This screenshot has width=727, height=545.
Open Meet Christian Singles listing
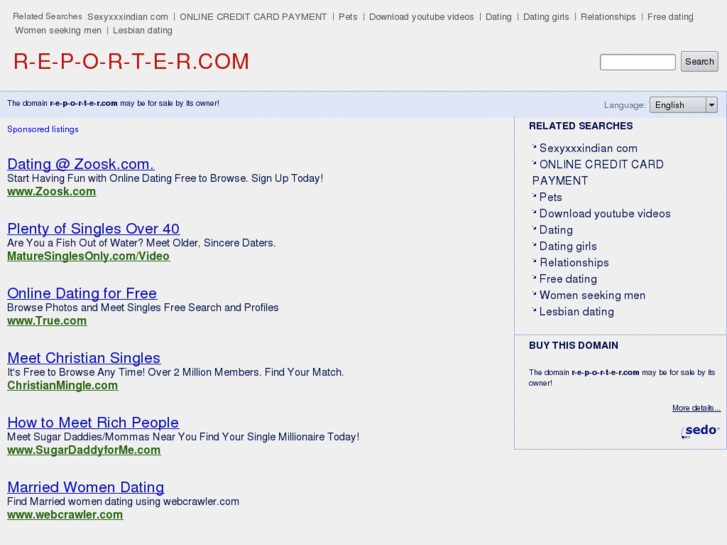tap(84, 358)
